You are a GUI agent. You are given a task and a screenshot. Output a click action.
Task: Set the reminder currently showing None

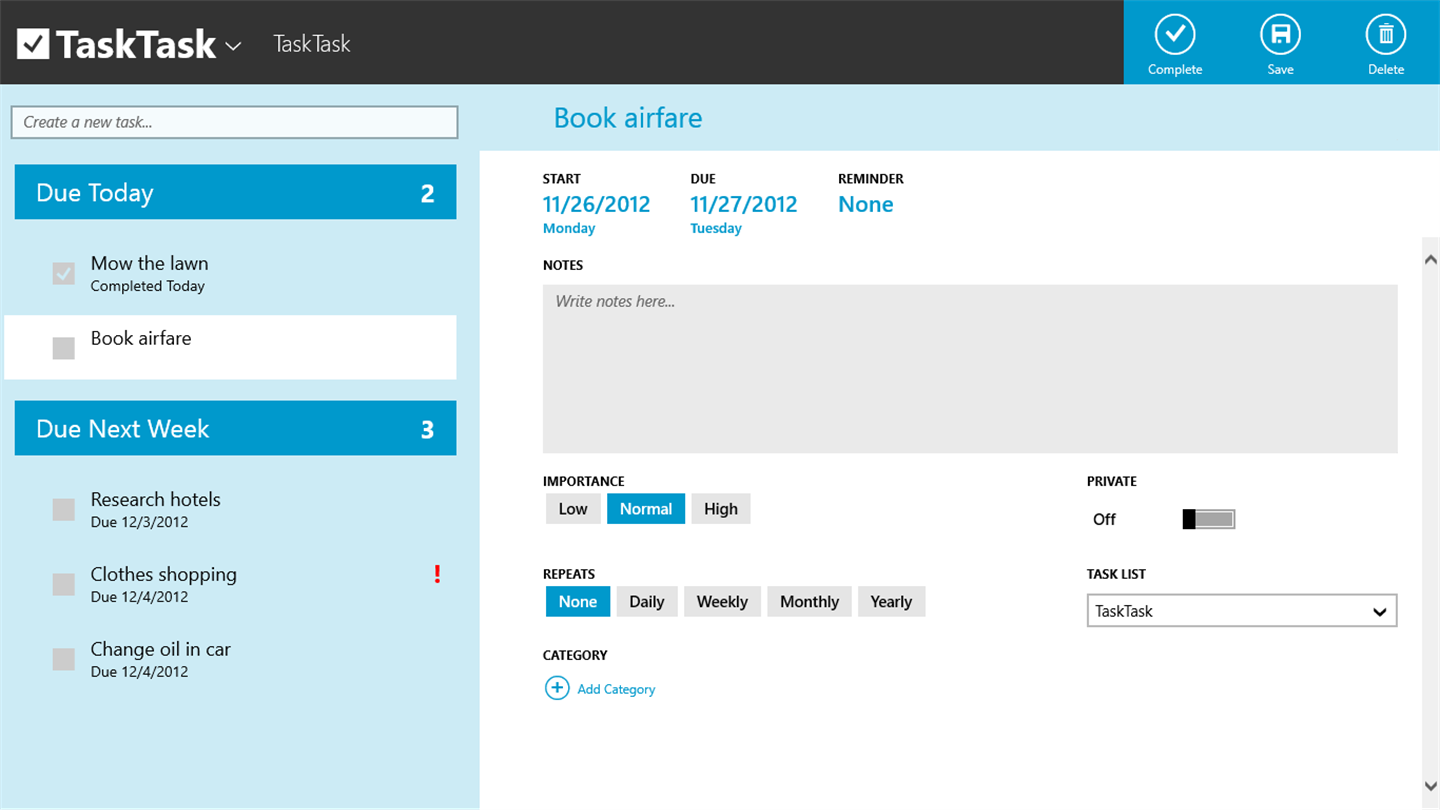(866, 204)
